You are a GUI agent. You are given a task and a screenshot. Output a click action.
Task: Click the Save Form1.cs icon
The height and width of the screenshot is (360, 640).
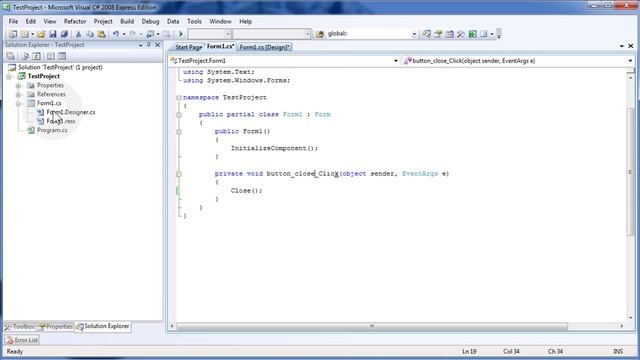tap(53, 34)
